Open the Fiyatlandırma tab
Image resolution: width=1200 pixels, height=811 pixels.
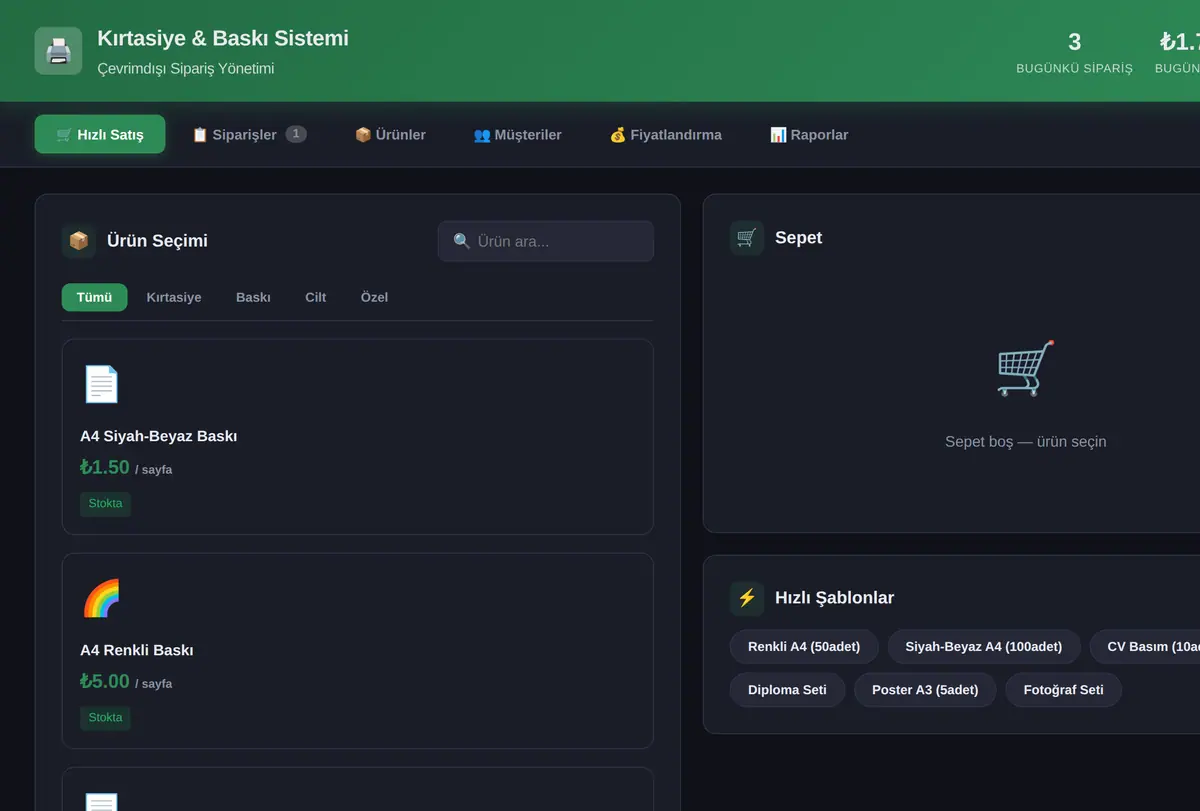pos(665,134)
